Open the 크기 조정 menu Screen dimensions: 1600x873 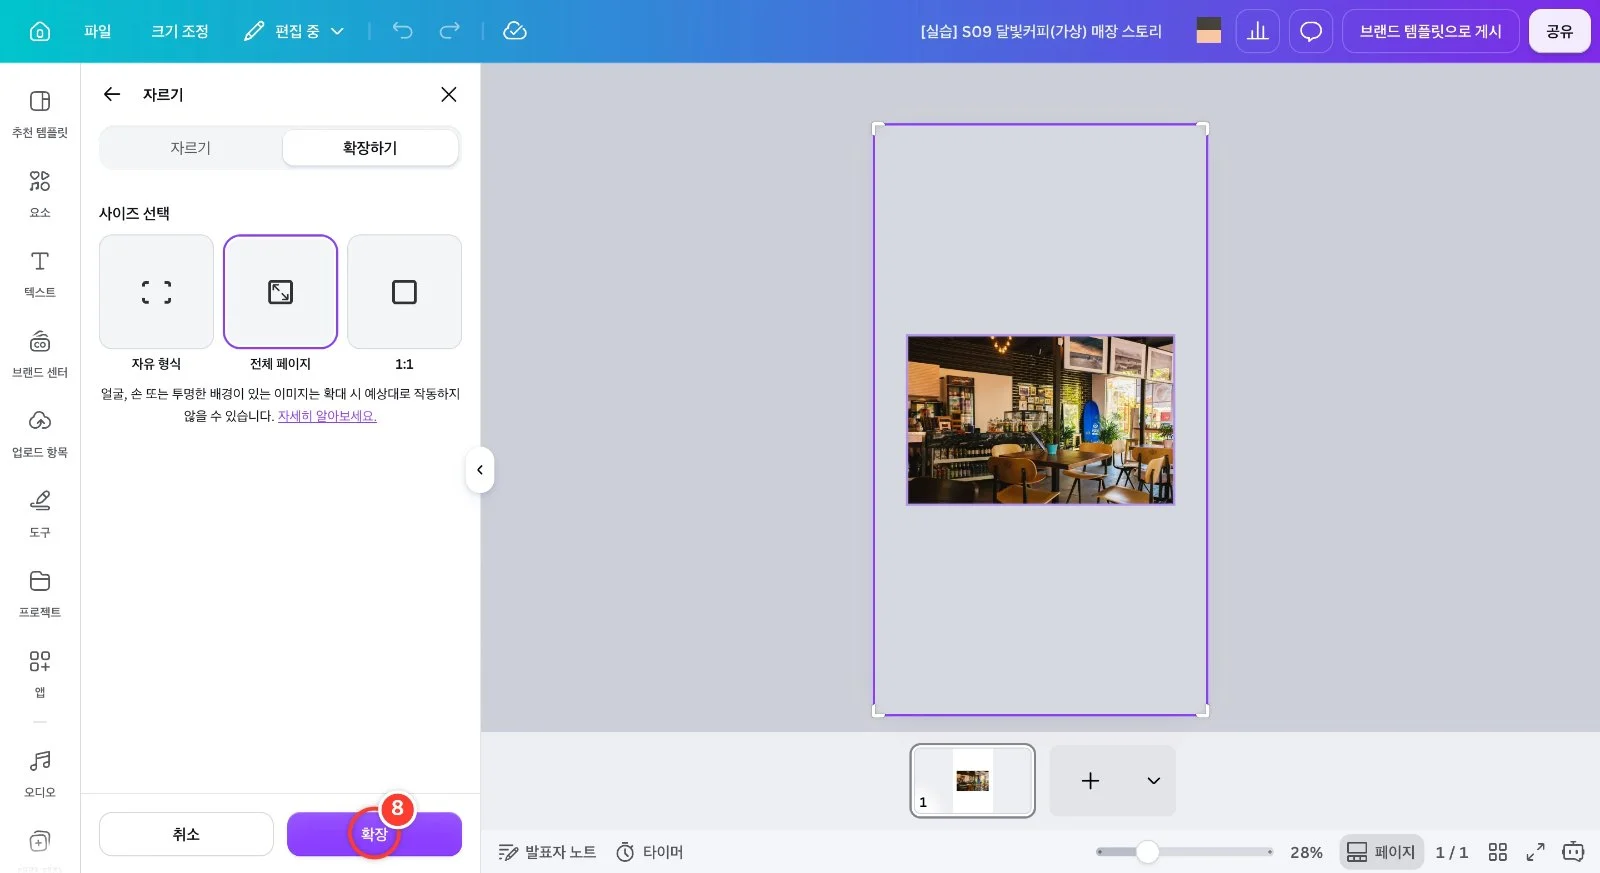click(180, 31)
